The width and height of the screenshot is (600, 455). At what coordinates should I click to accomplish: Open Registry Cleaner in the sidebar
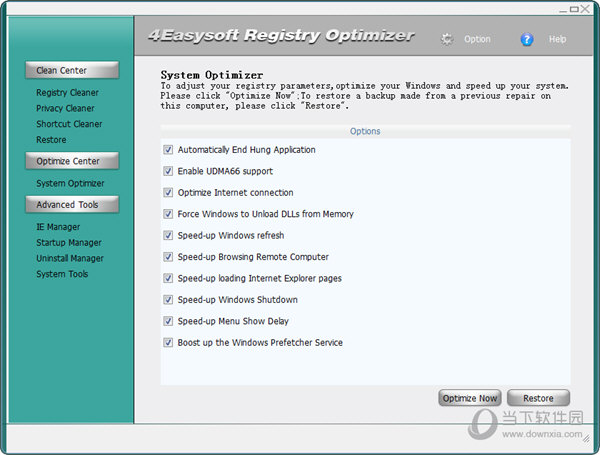[x=67, y=93]
